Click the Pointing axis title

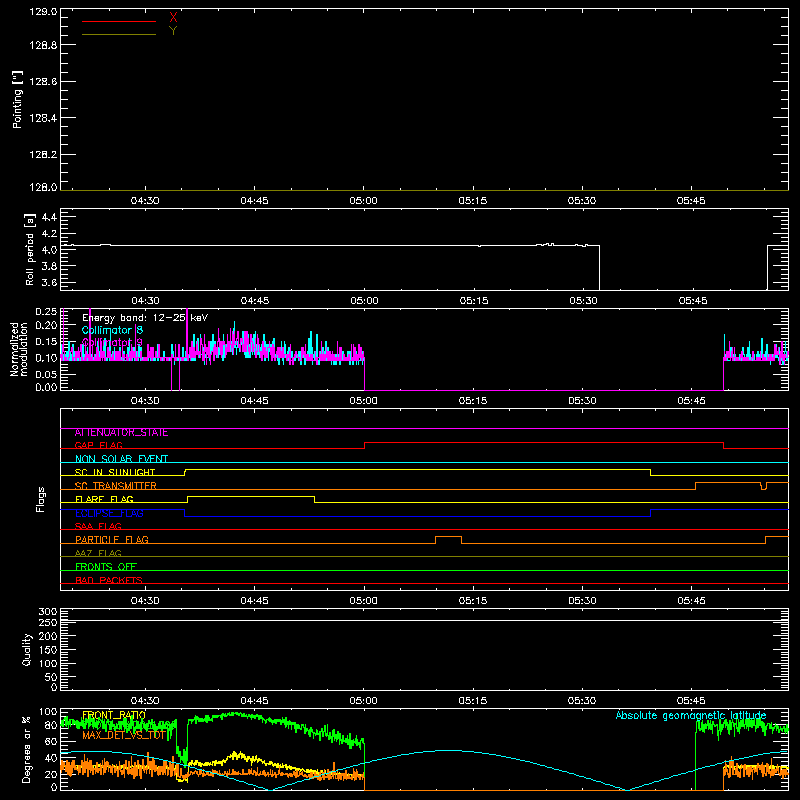pos(17,99)
